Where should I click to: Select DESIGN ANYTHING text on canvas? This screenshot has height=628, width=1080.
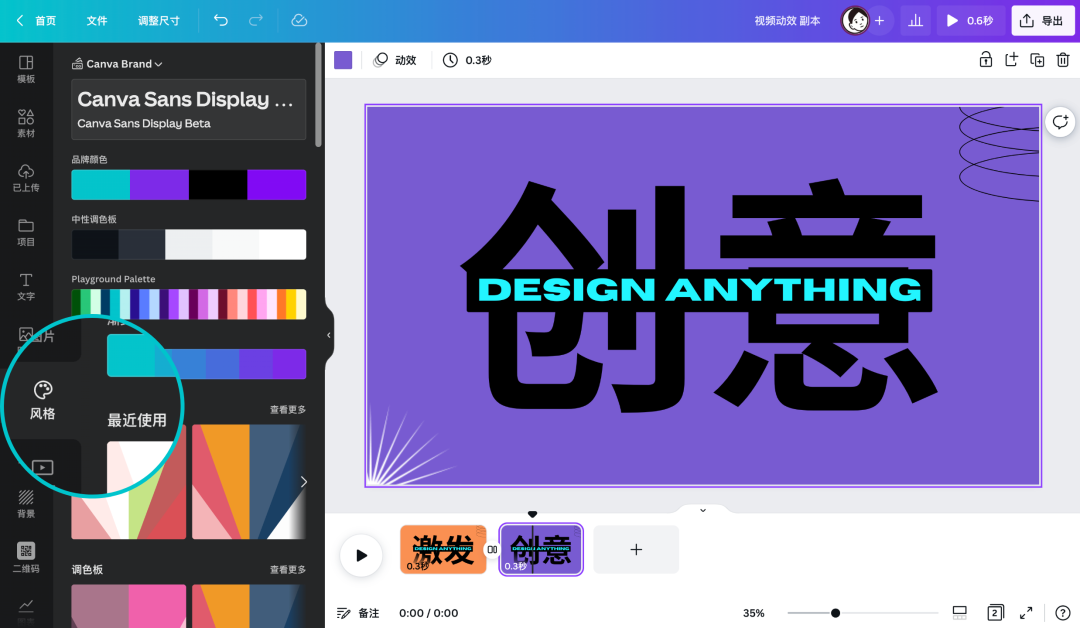tap(699, 289)
